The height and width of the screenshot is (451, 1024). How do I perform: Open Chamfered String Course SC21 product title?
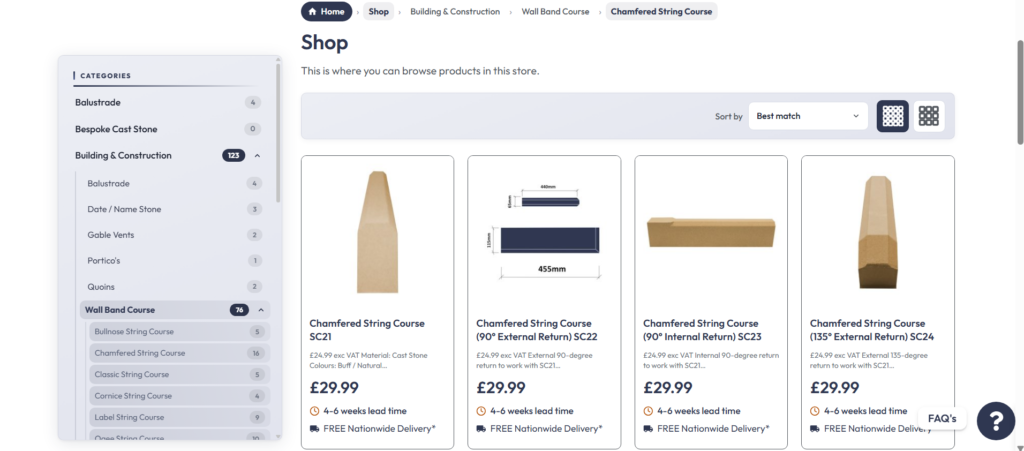(x=367, y=330)
